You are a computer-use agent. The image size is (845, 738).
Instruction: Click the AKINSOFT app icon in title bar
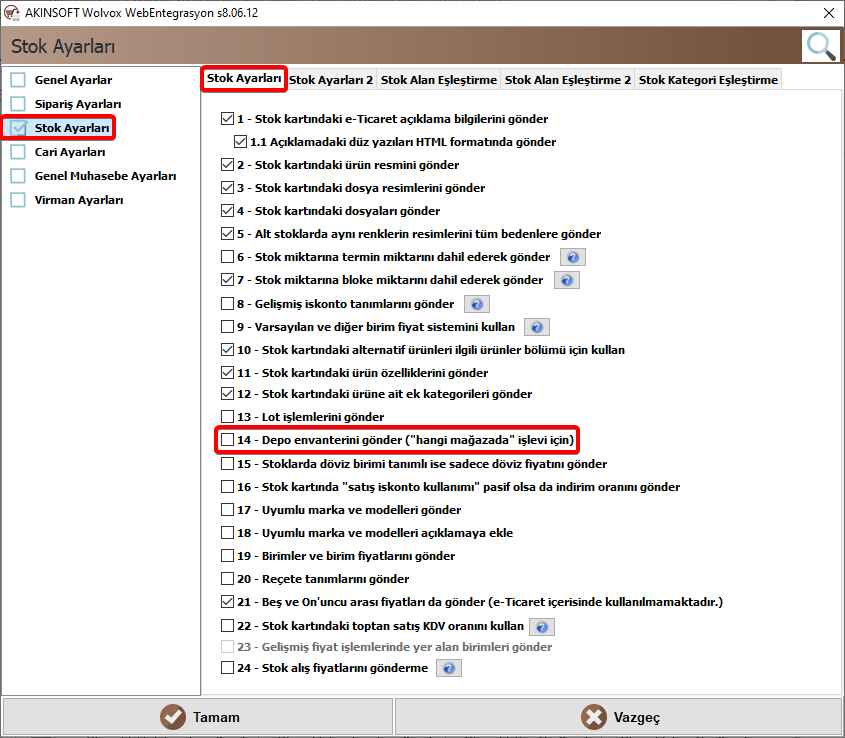pos(12,12)
